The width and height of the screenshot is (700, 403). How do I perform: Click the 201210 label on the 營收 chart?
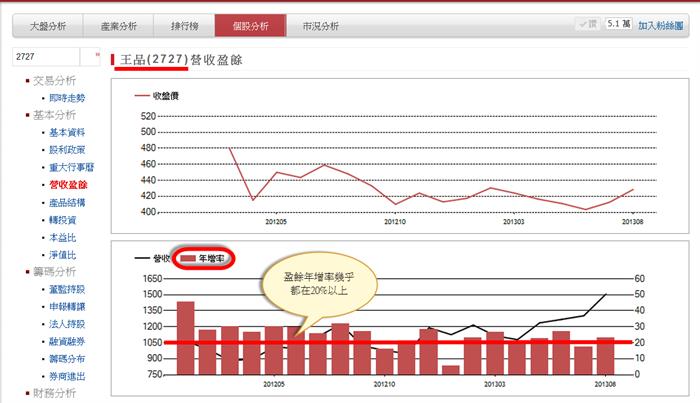384,384
